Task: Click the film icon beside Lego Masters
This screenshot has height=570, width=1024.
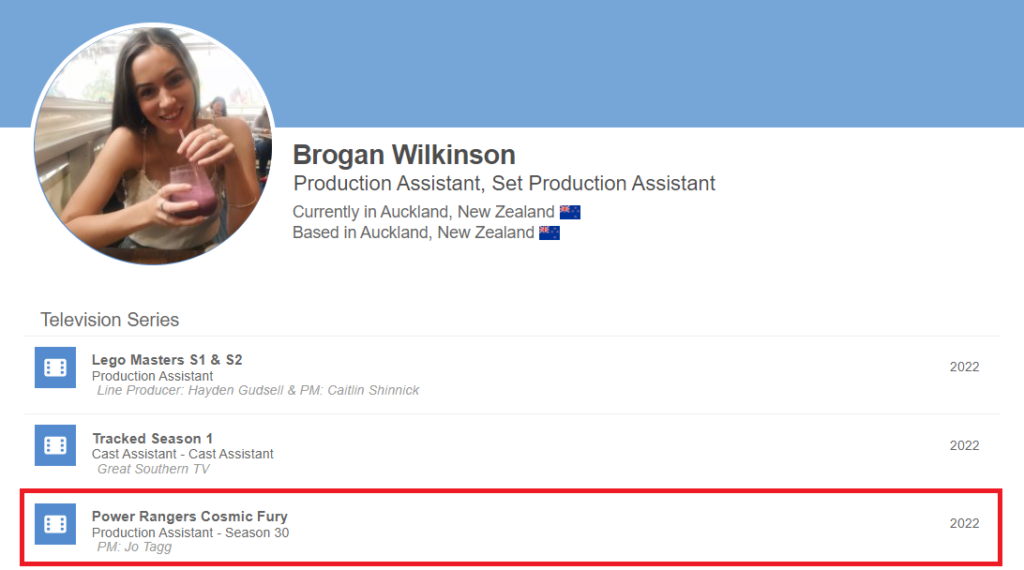Action: [x=55, y=367]
